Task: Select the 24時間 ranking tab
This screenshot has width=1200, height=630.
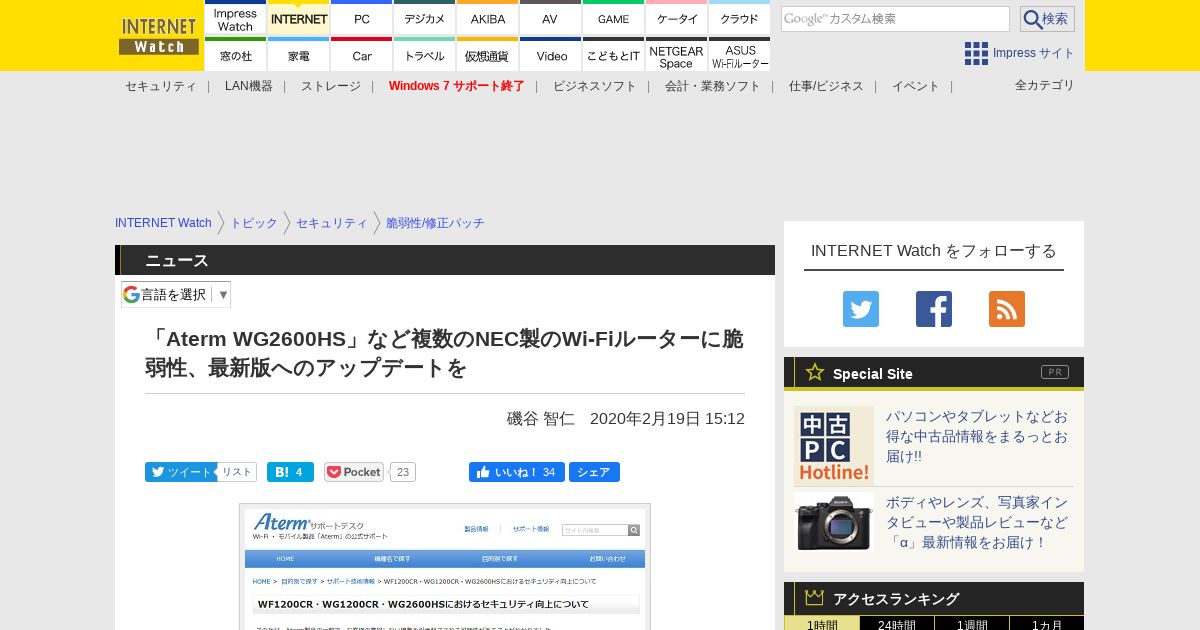Action: pos(897,624)
